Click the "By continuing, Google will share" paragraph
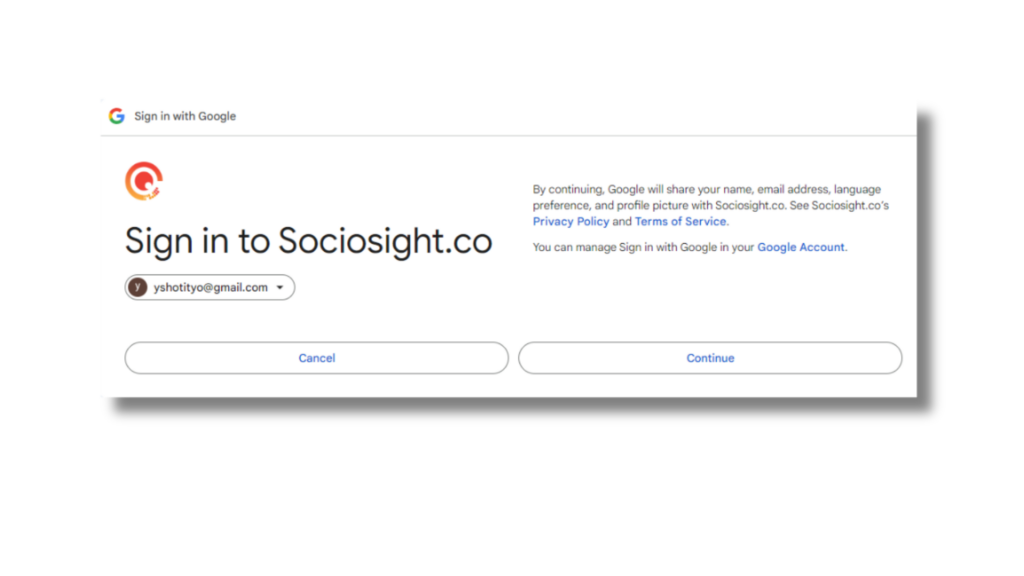Screen dimensions: 1024x576 point(711,205)
